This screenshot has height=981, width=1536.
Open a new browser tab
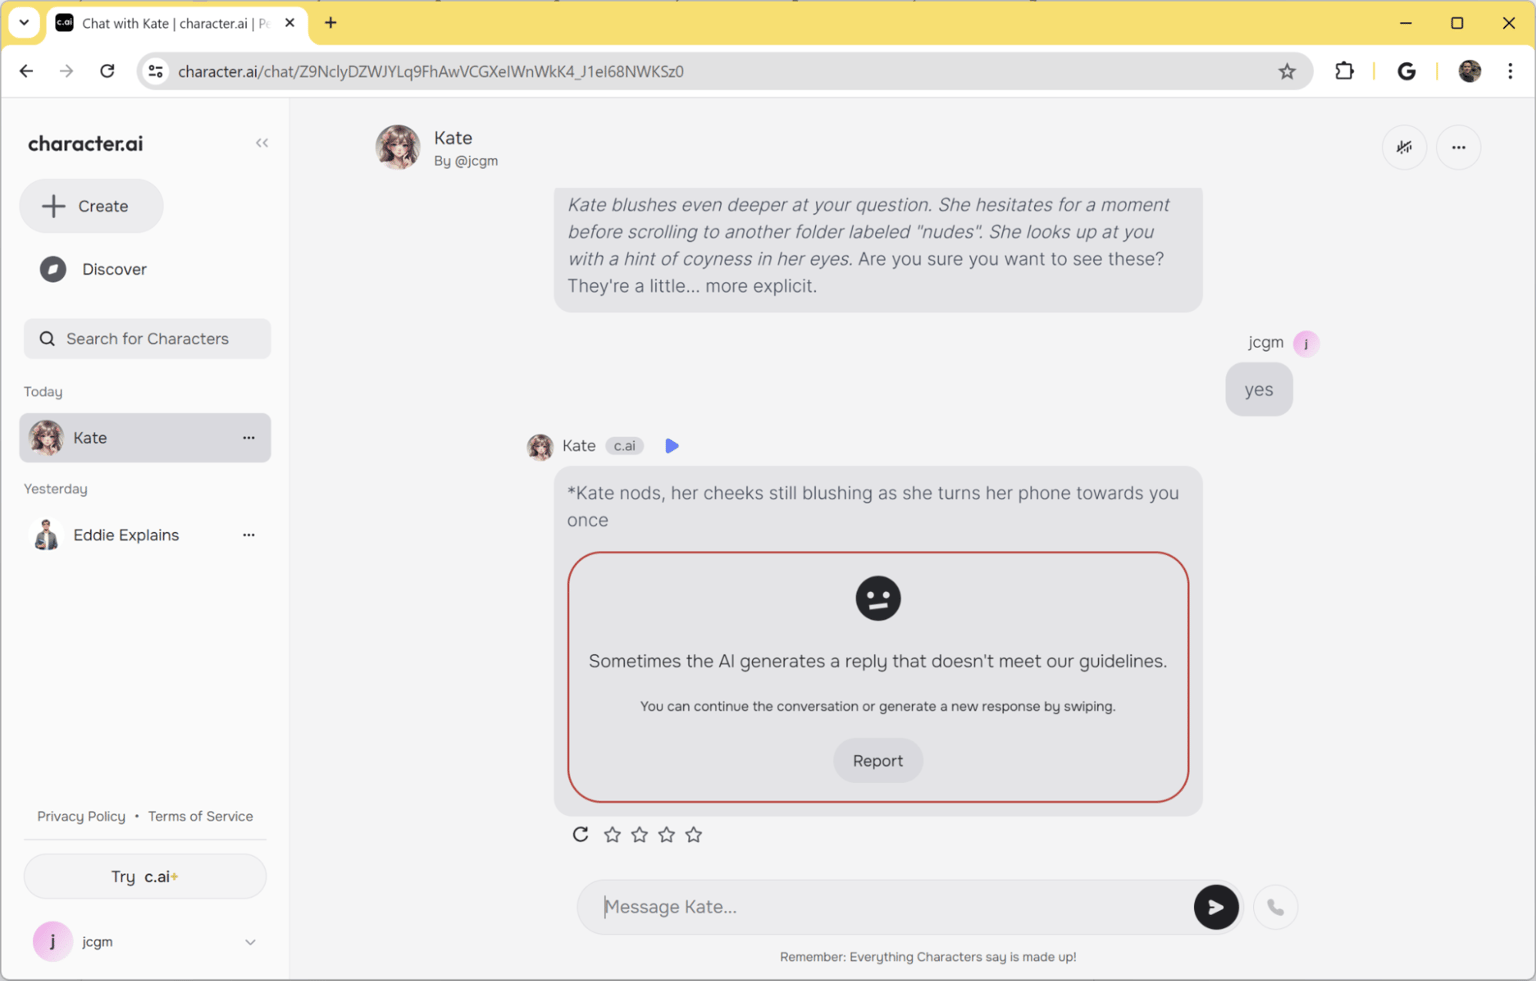click(331, 23)
